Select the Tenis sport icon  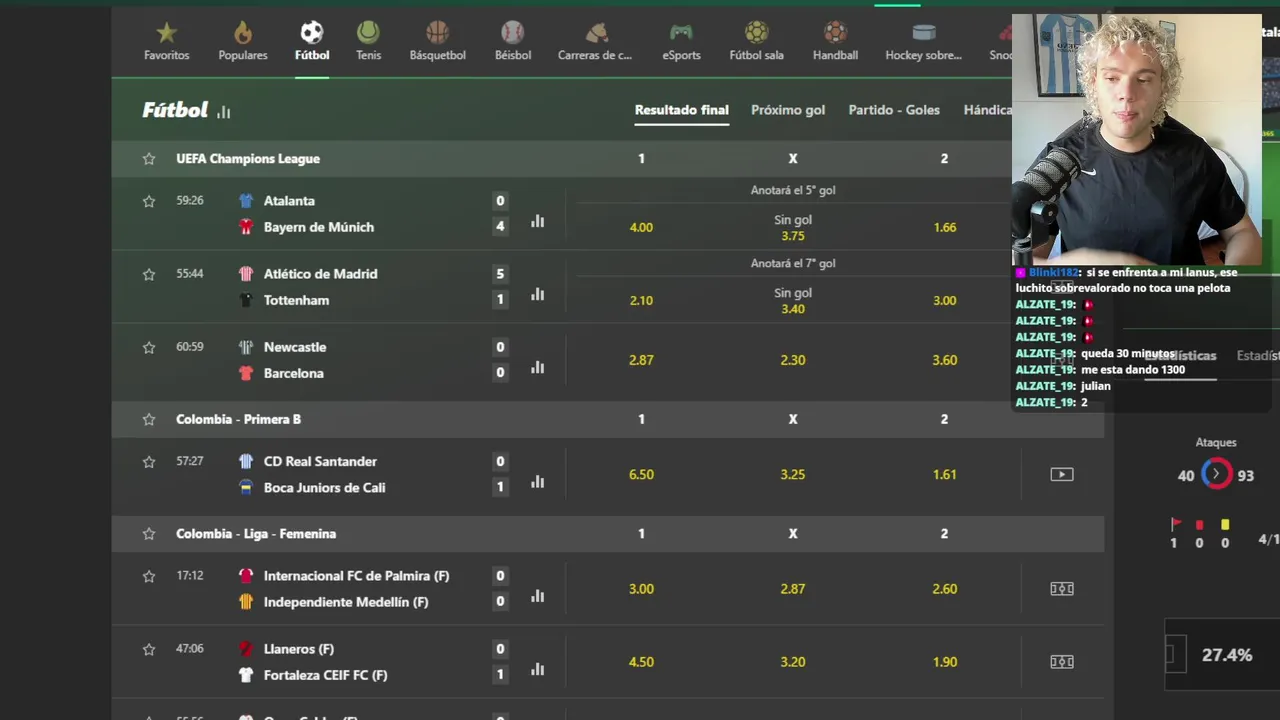tap(368, 42)
